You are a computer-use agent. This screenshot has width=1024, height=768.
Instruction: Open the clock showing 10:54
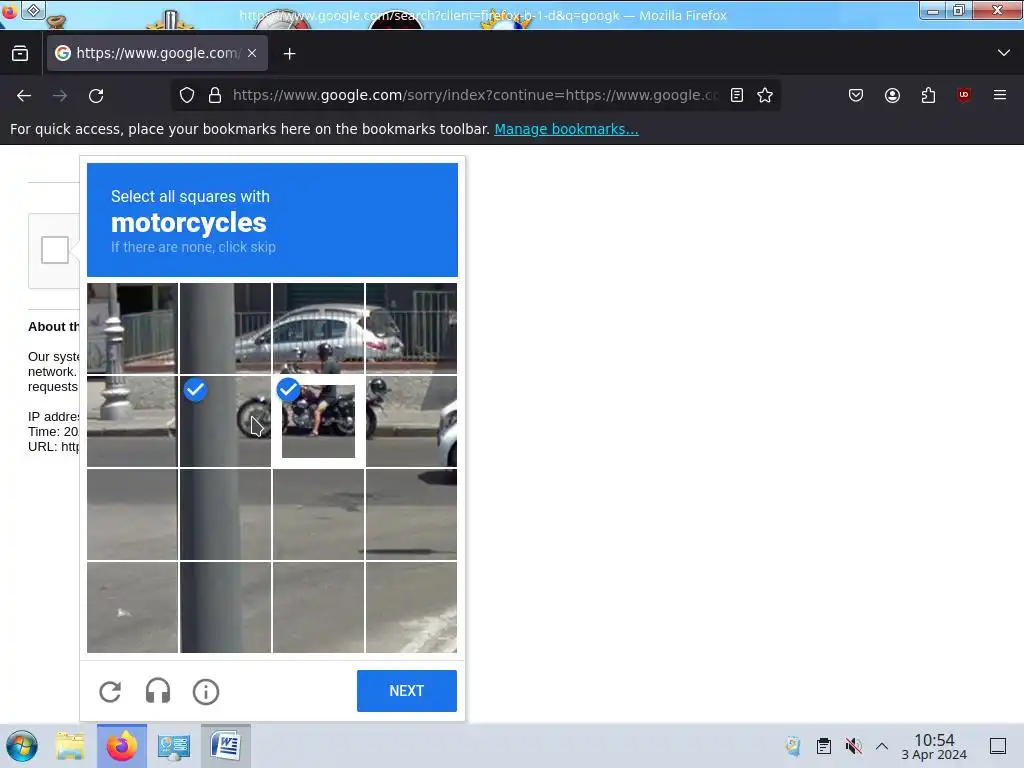(x=934, y=746)
